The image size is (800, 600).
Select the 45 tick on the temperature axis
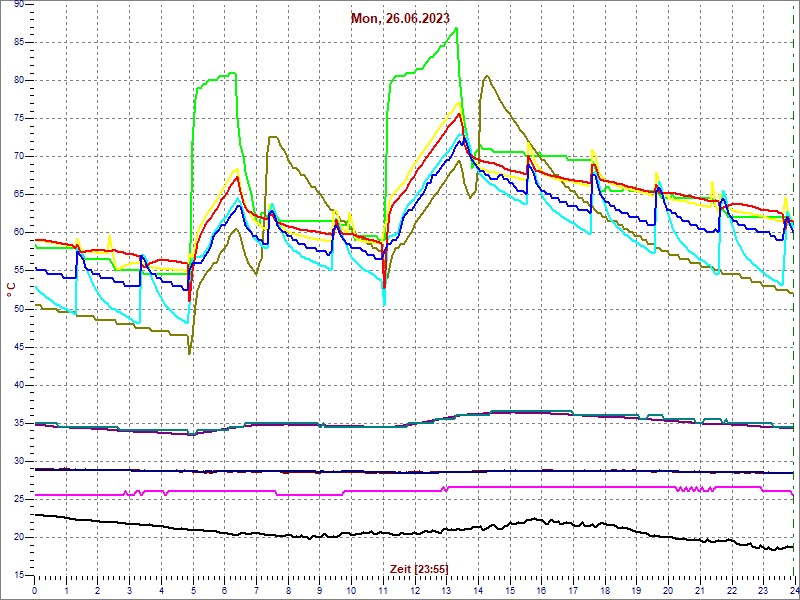(x=19, y=347)
